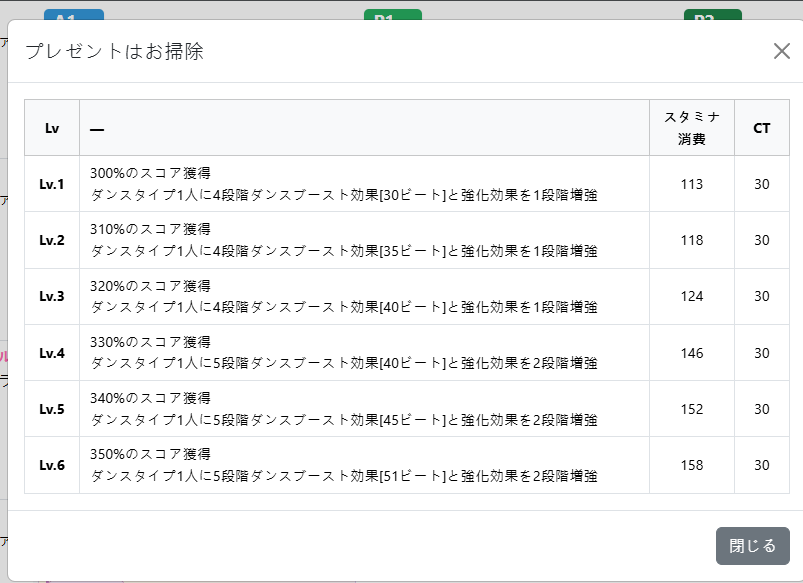This screenshot has width=803, height=583.
Task: Click the CT value 30 in Lv.1 row
Action: [x=762, y=184]
